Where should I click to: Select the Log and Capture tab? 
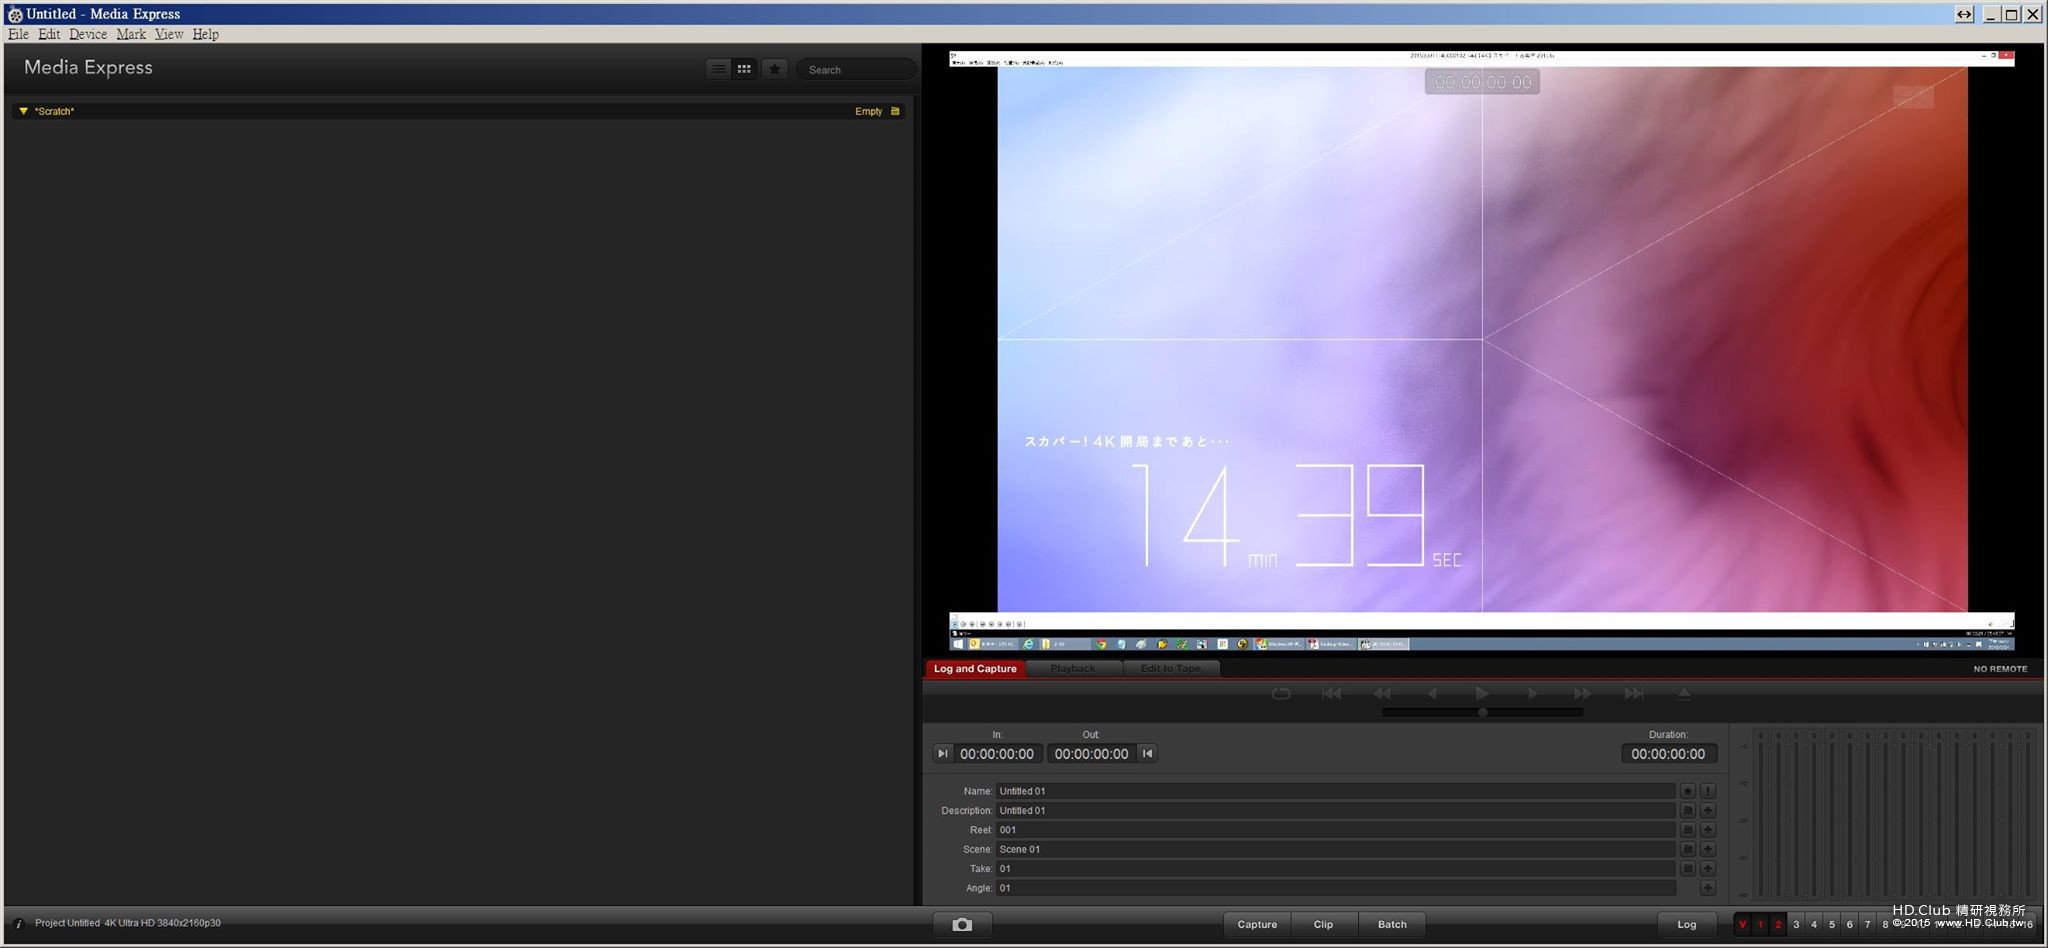pyautogui.click(x=975, y=668)
